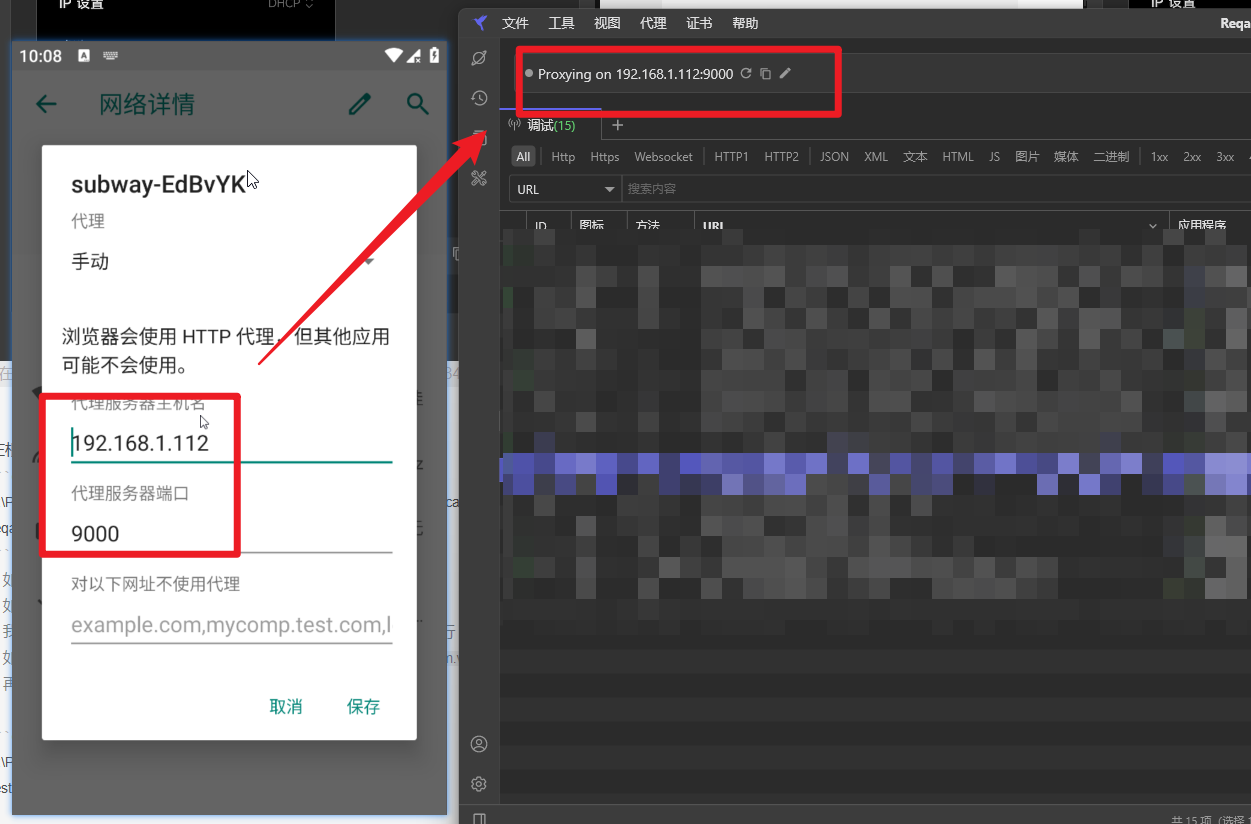
Task: Toggle the 媒体 content filter
Action: coord(1066,157)
